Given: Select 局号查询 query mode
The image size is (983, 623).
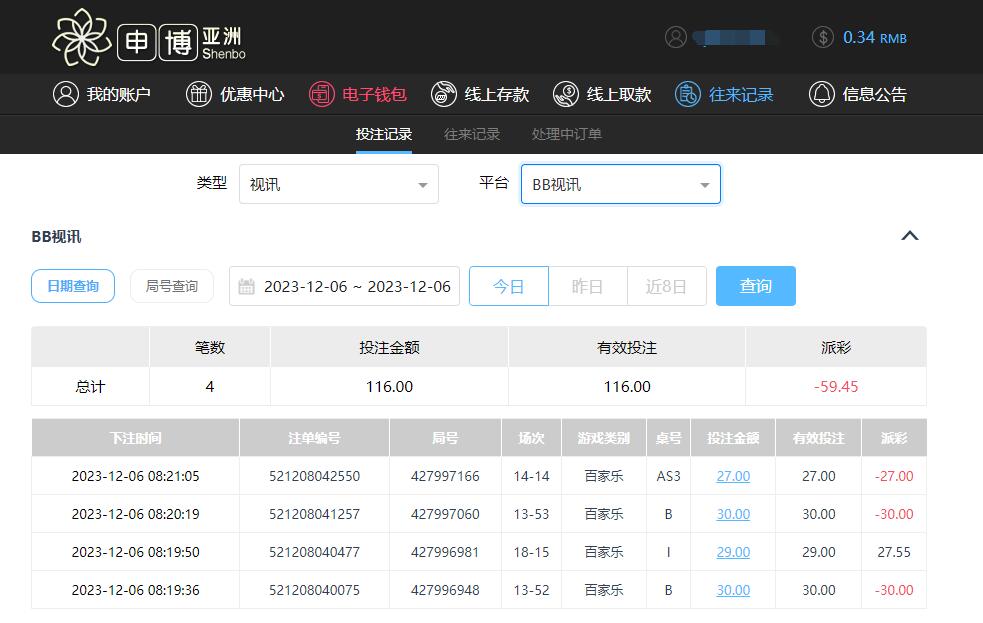Looking at the screenshot, I should [x=172, y=286].
